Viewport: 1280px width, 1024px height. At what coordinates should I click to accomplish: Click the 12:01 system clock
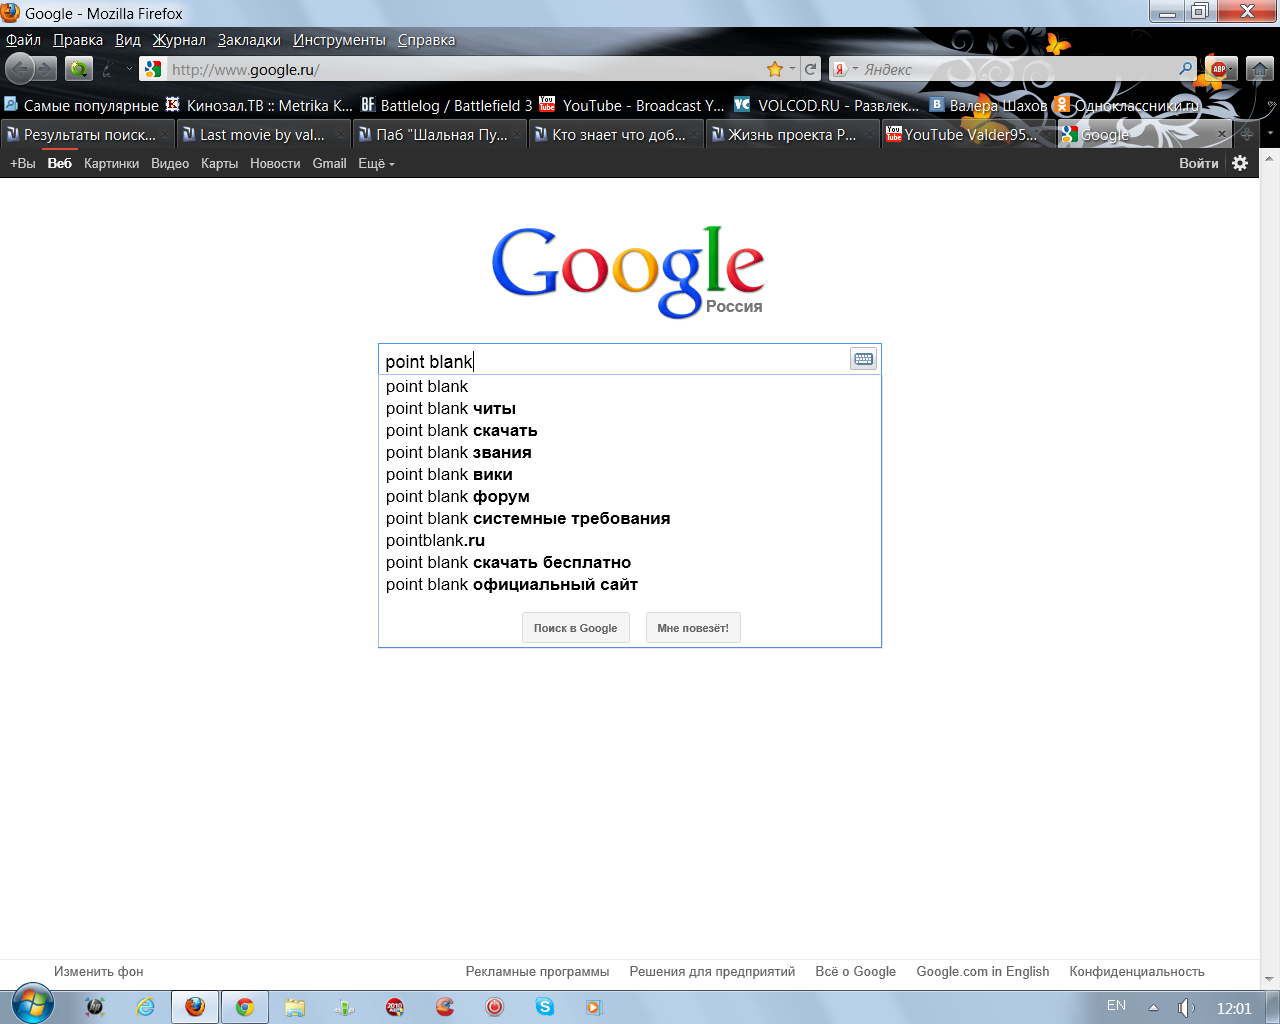click(1234, 1008)
